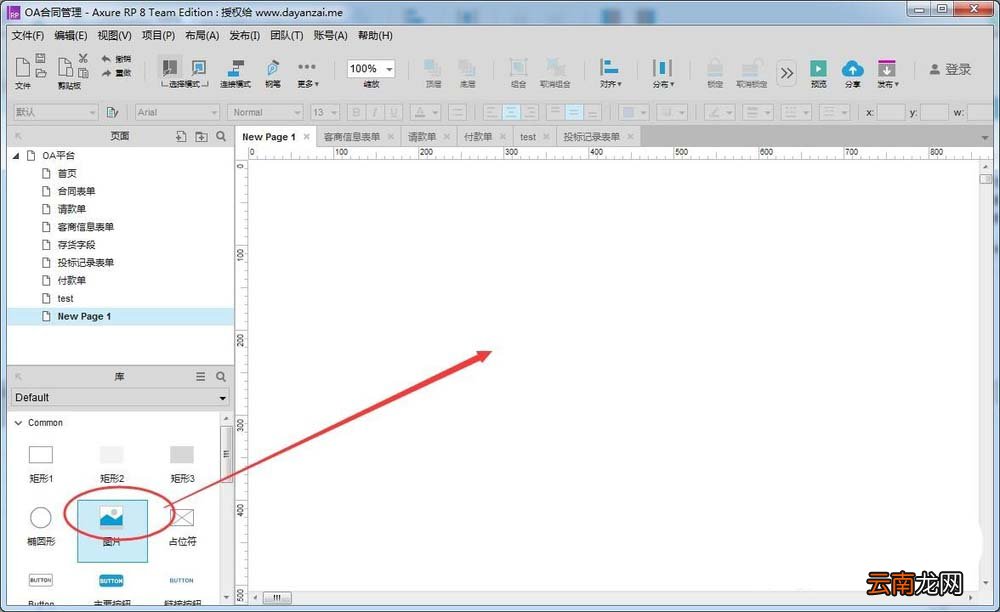Open the library panel menu icon
1000x612 pixels.
click(200, 377)
